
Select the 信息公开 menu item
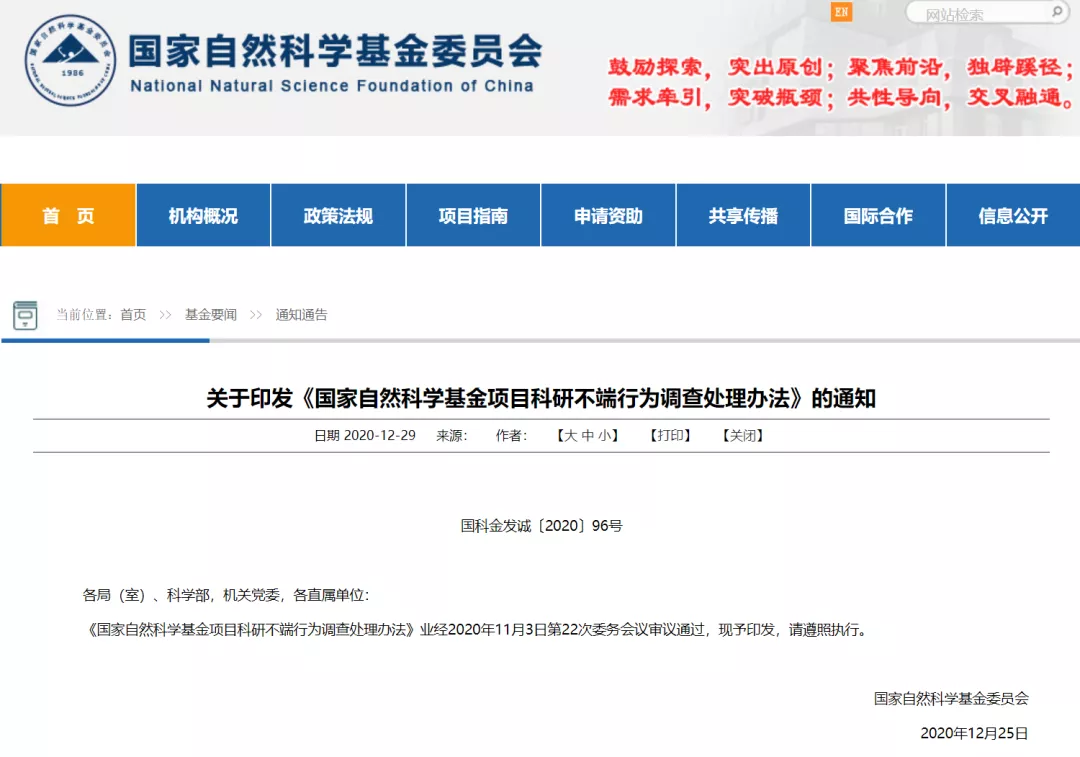(1013, 216)
